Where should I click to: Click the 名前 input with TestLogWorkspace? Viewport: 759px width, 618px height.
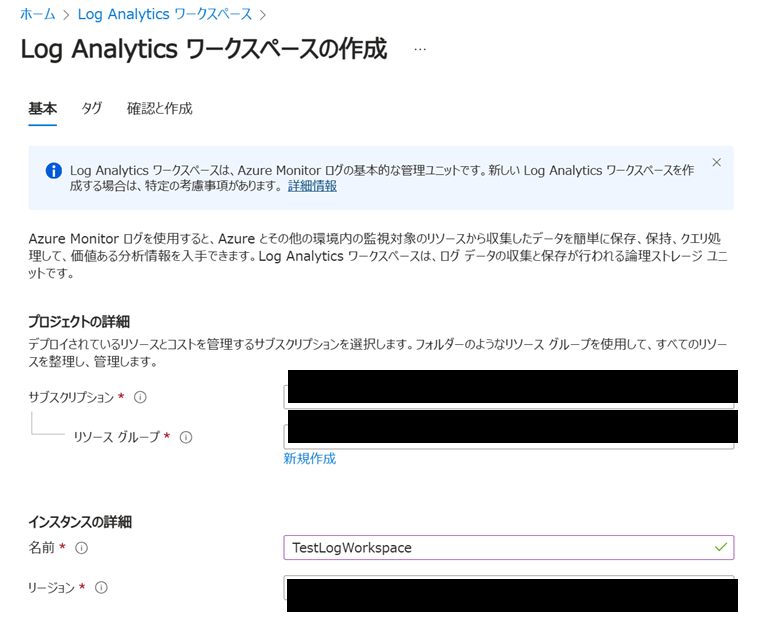(509, 547)
